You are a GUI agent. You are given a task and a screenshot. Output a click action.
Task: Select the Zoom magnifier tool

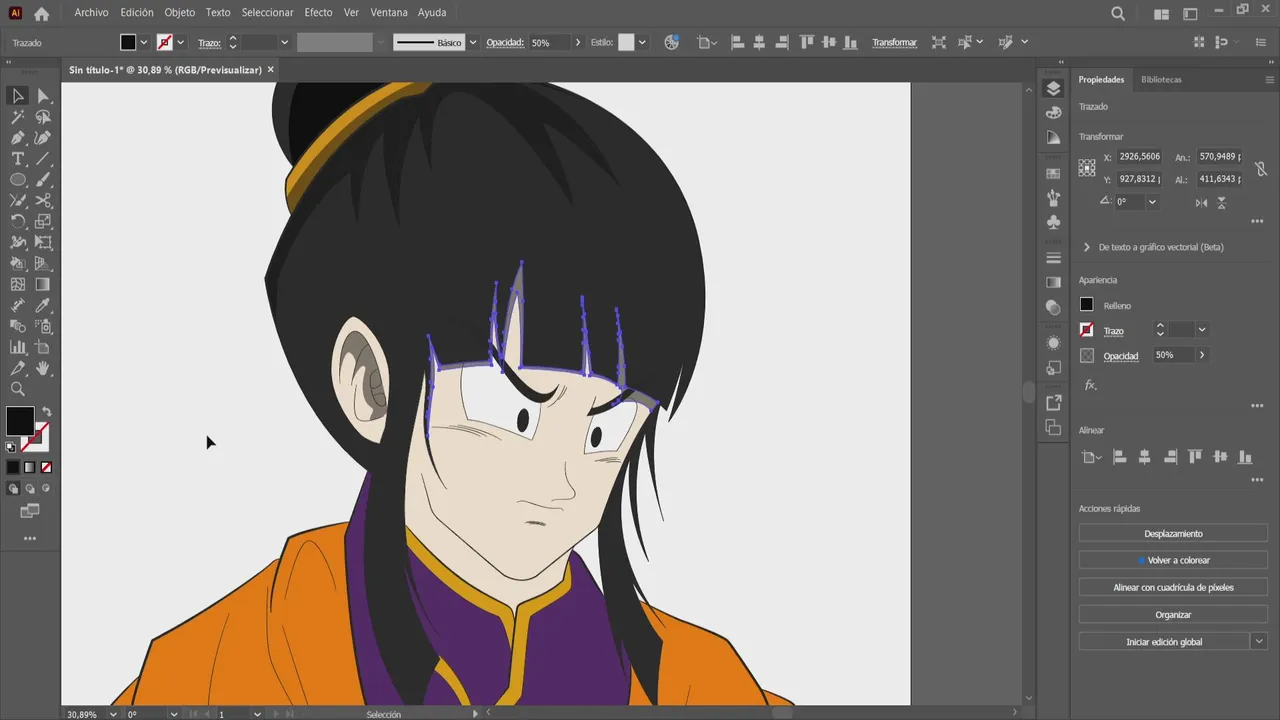18,390
